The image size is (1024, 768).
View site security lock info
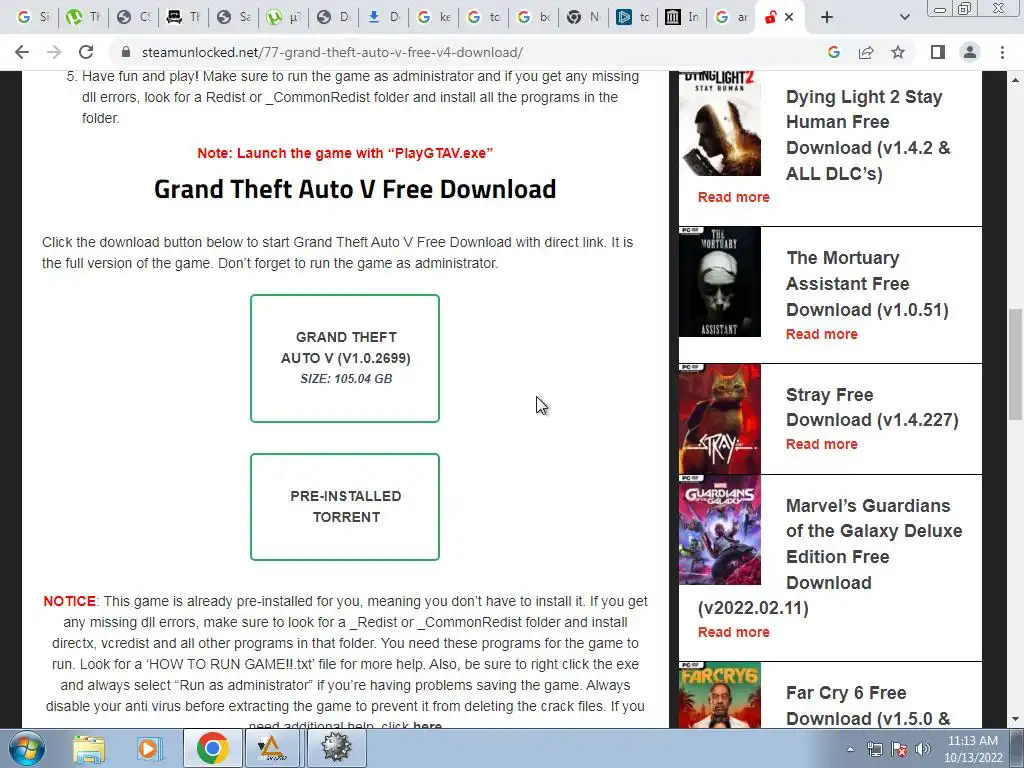pos(126,52)
